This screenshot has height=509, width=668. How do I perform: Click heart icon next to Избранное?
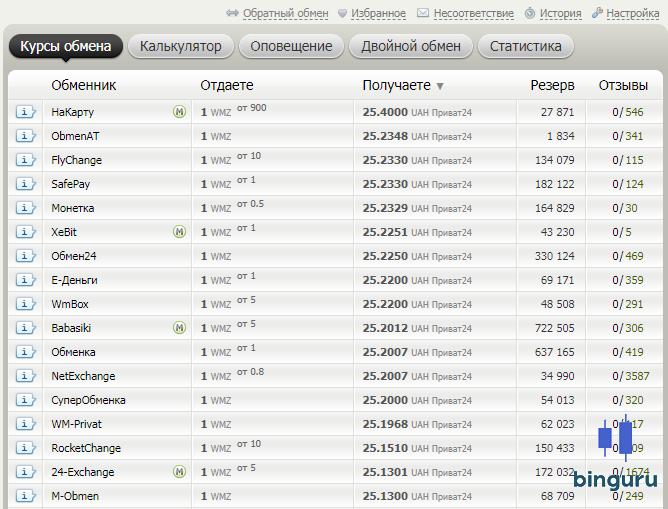[x=342, y=13]
